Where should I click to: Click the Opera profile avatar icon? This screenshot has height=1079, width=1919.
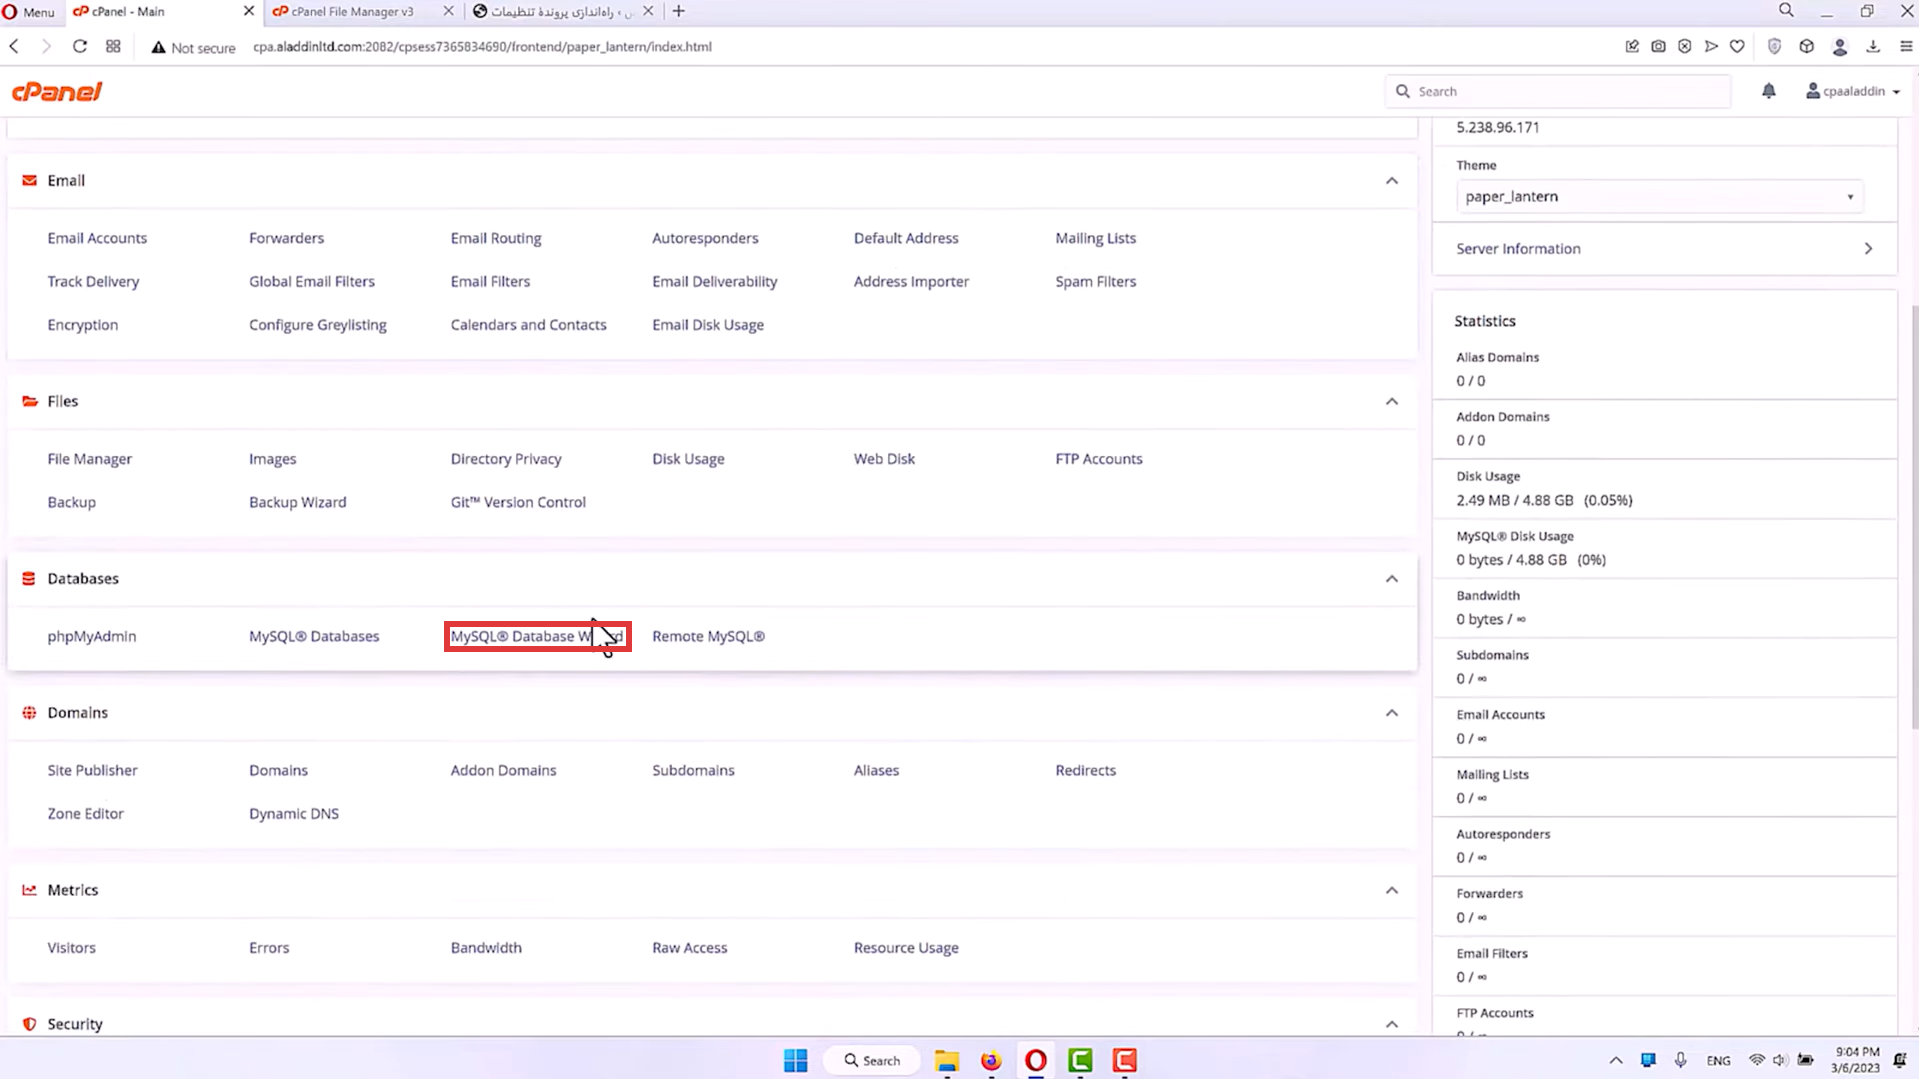click(x=1839, y=47)
